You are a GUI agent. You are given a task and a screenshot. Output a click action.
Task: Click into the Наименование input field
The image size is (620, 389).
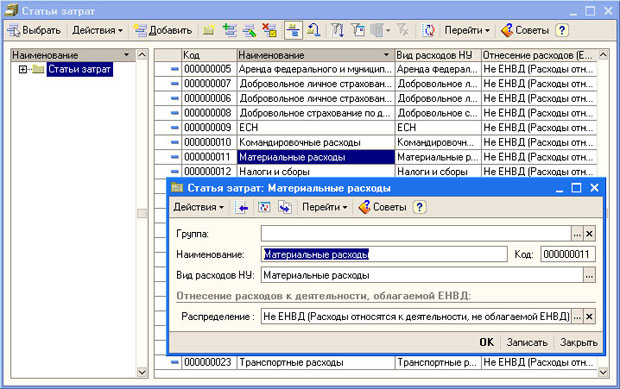[x=384, y=254]
